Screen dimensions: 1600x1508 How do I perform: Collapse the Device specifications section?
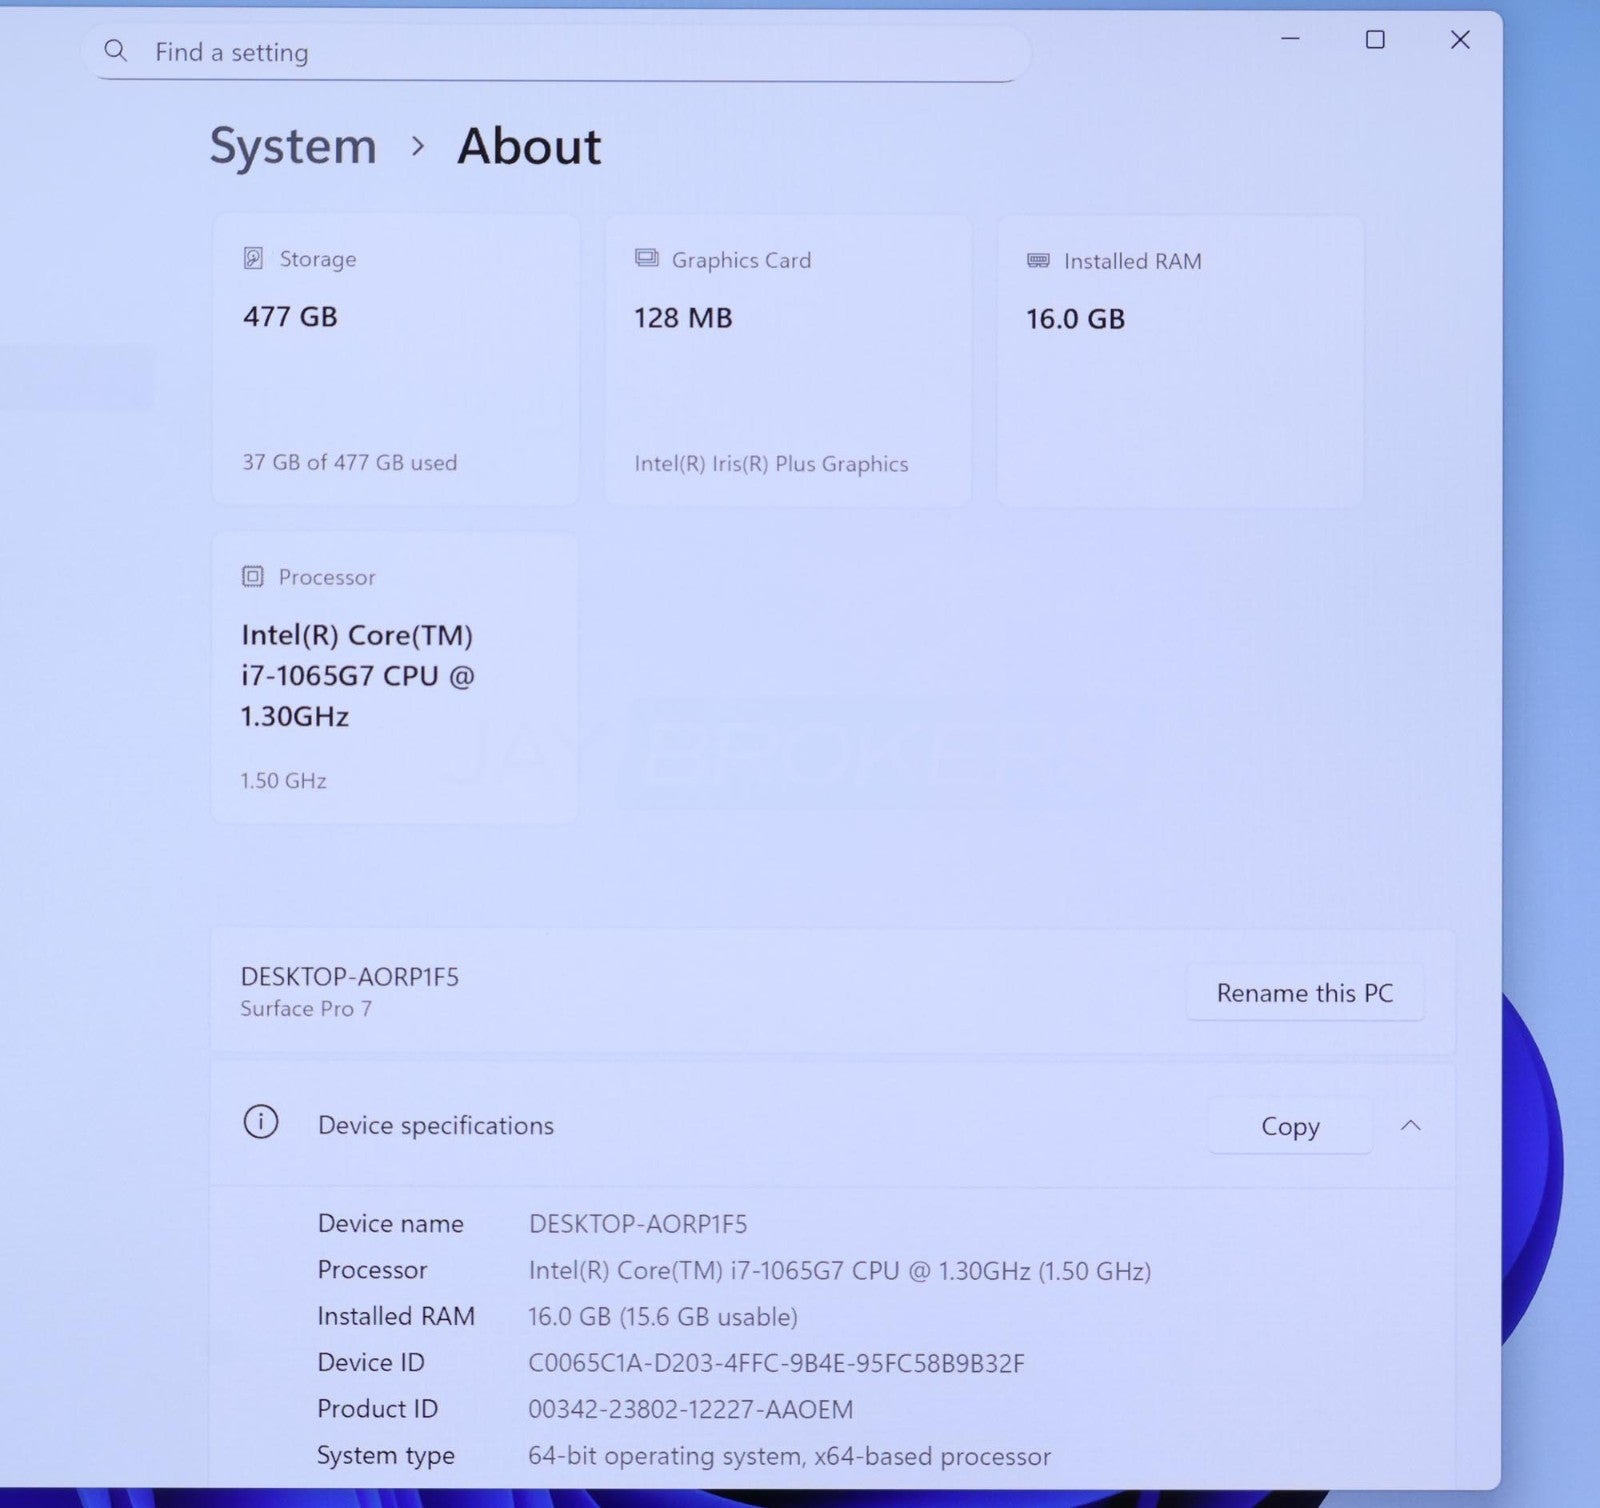click(x=1410, y=1126)
